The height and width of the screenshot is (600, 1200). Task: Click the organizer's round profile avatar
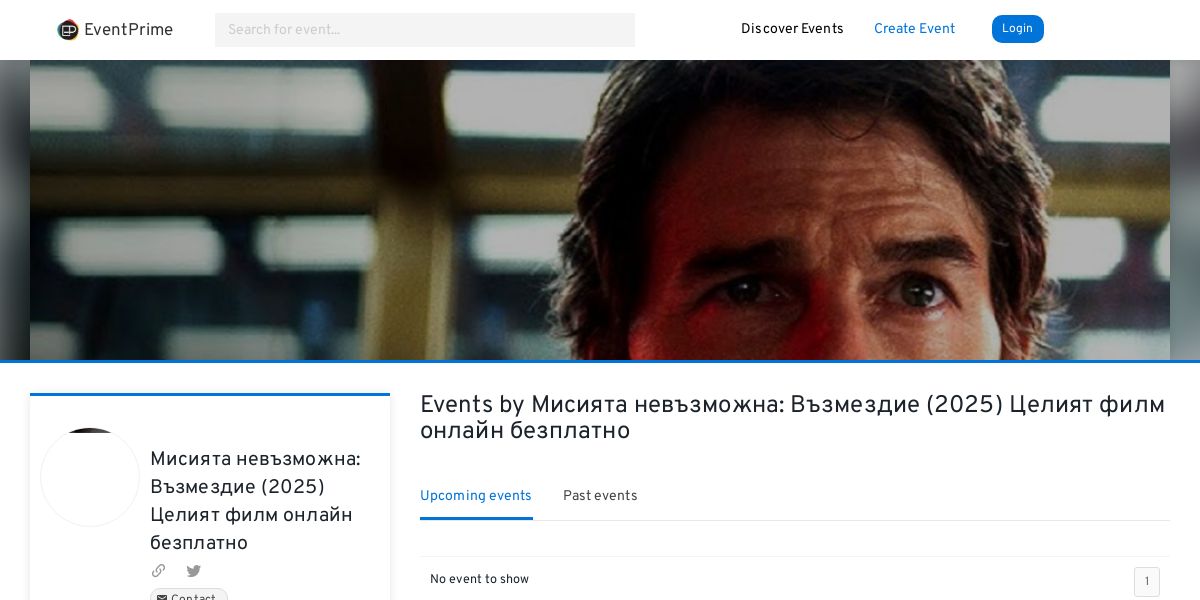[90, 477]
